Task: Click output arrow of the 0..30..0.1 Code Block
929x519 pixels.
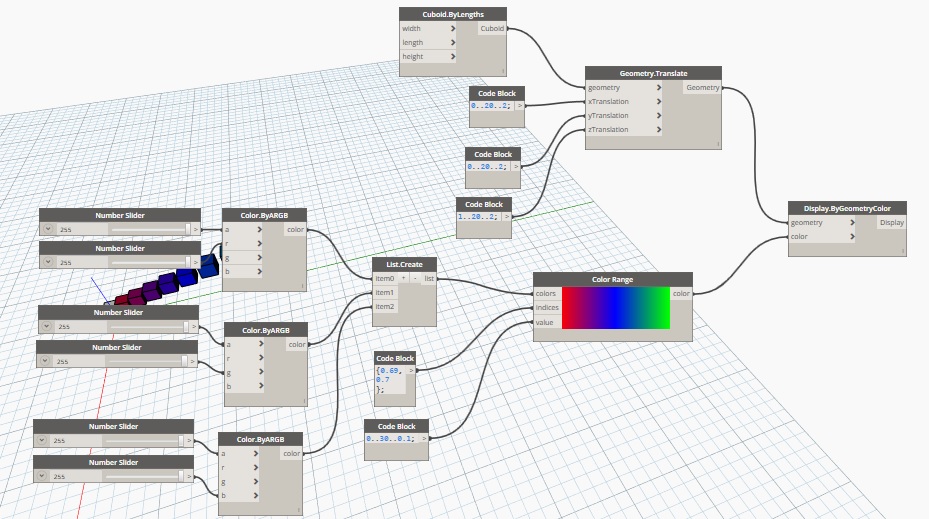Action: coord(423,438)
